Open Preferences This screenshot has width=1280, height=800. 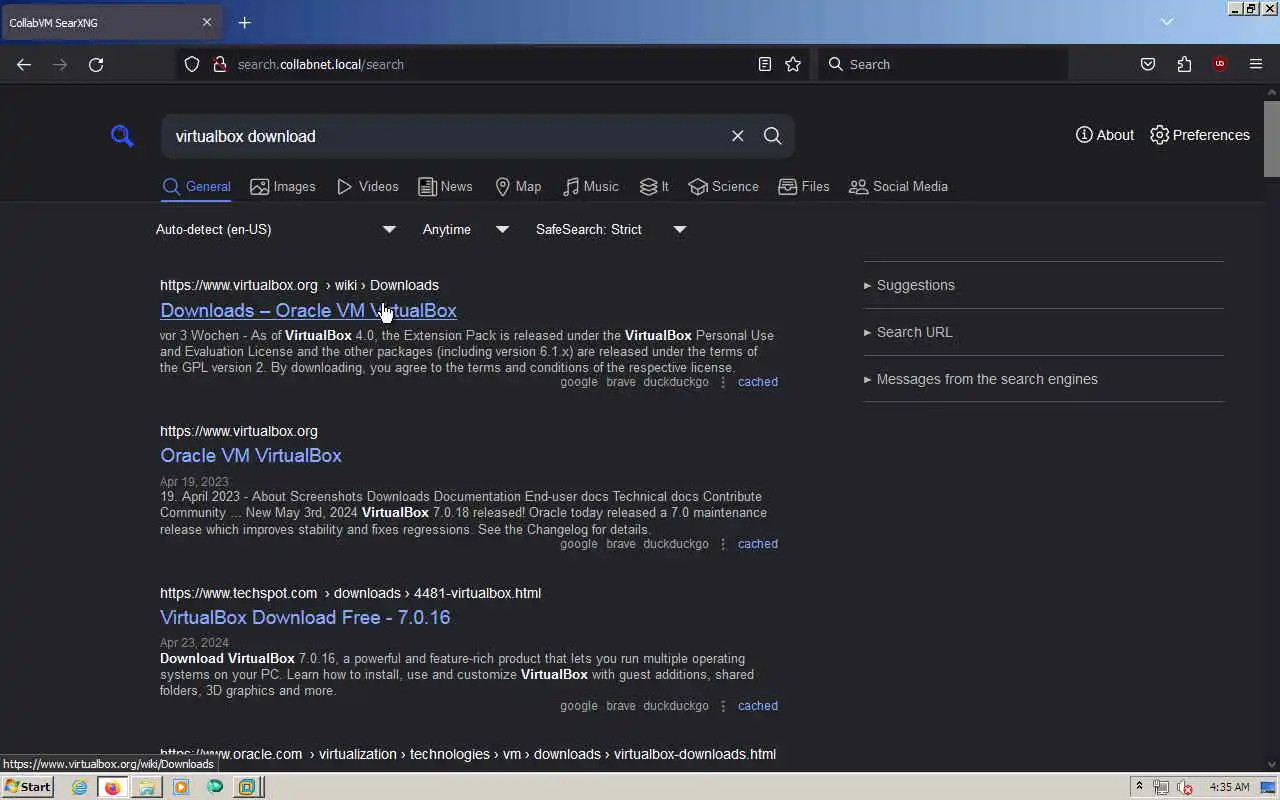click(1199, 135)
